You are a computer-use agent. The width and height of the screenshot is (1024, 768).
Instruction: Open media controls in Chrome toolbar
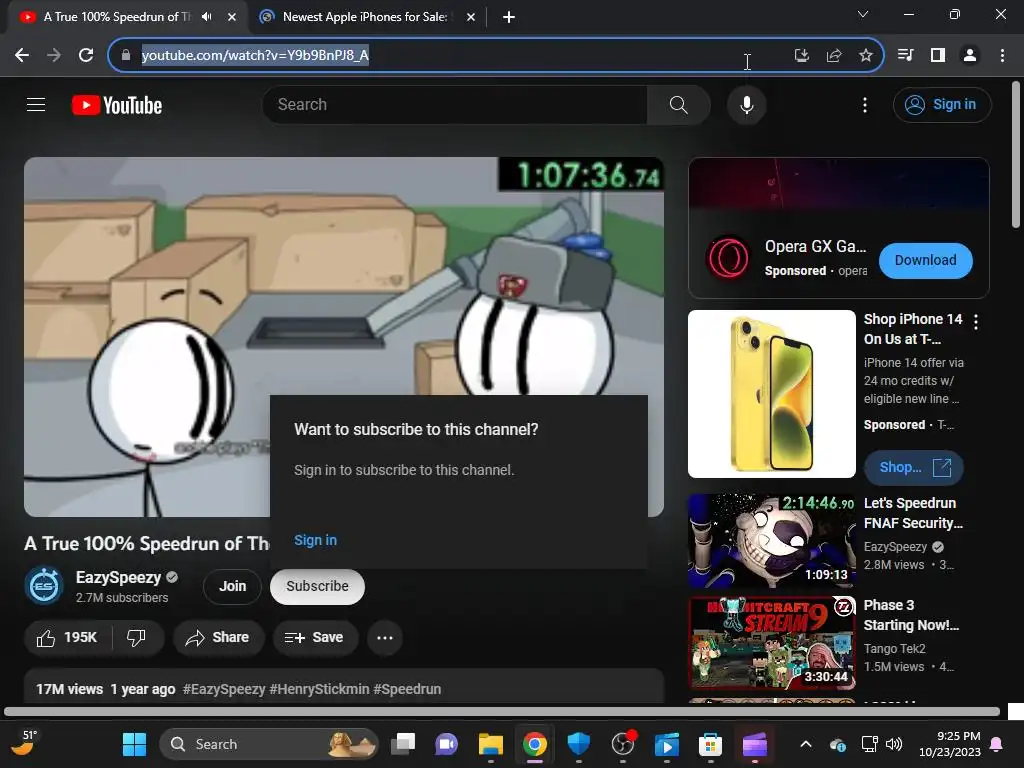coord(905,56)
